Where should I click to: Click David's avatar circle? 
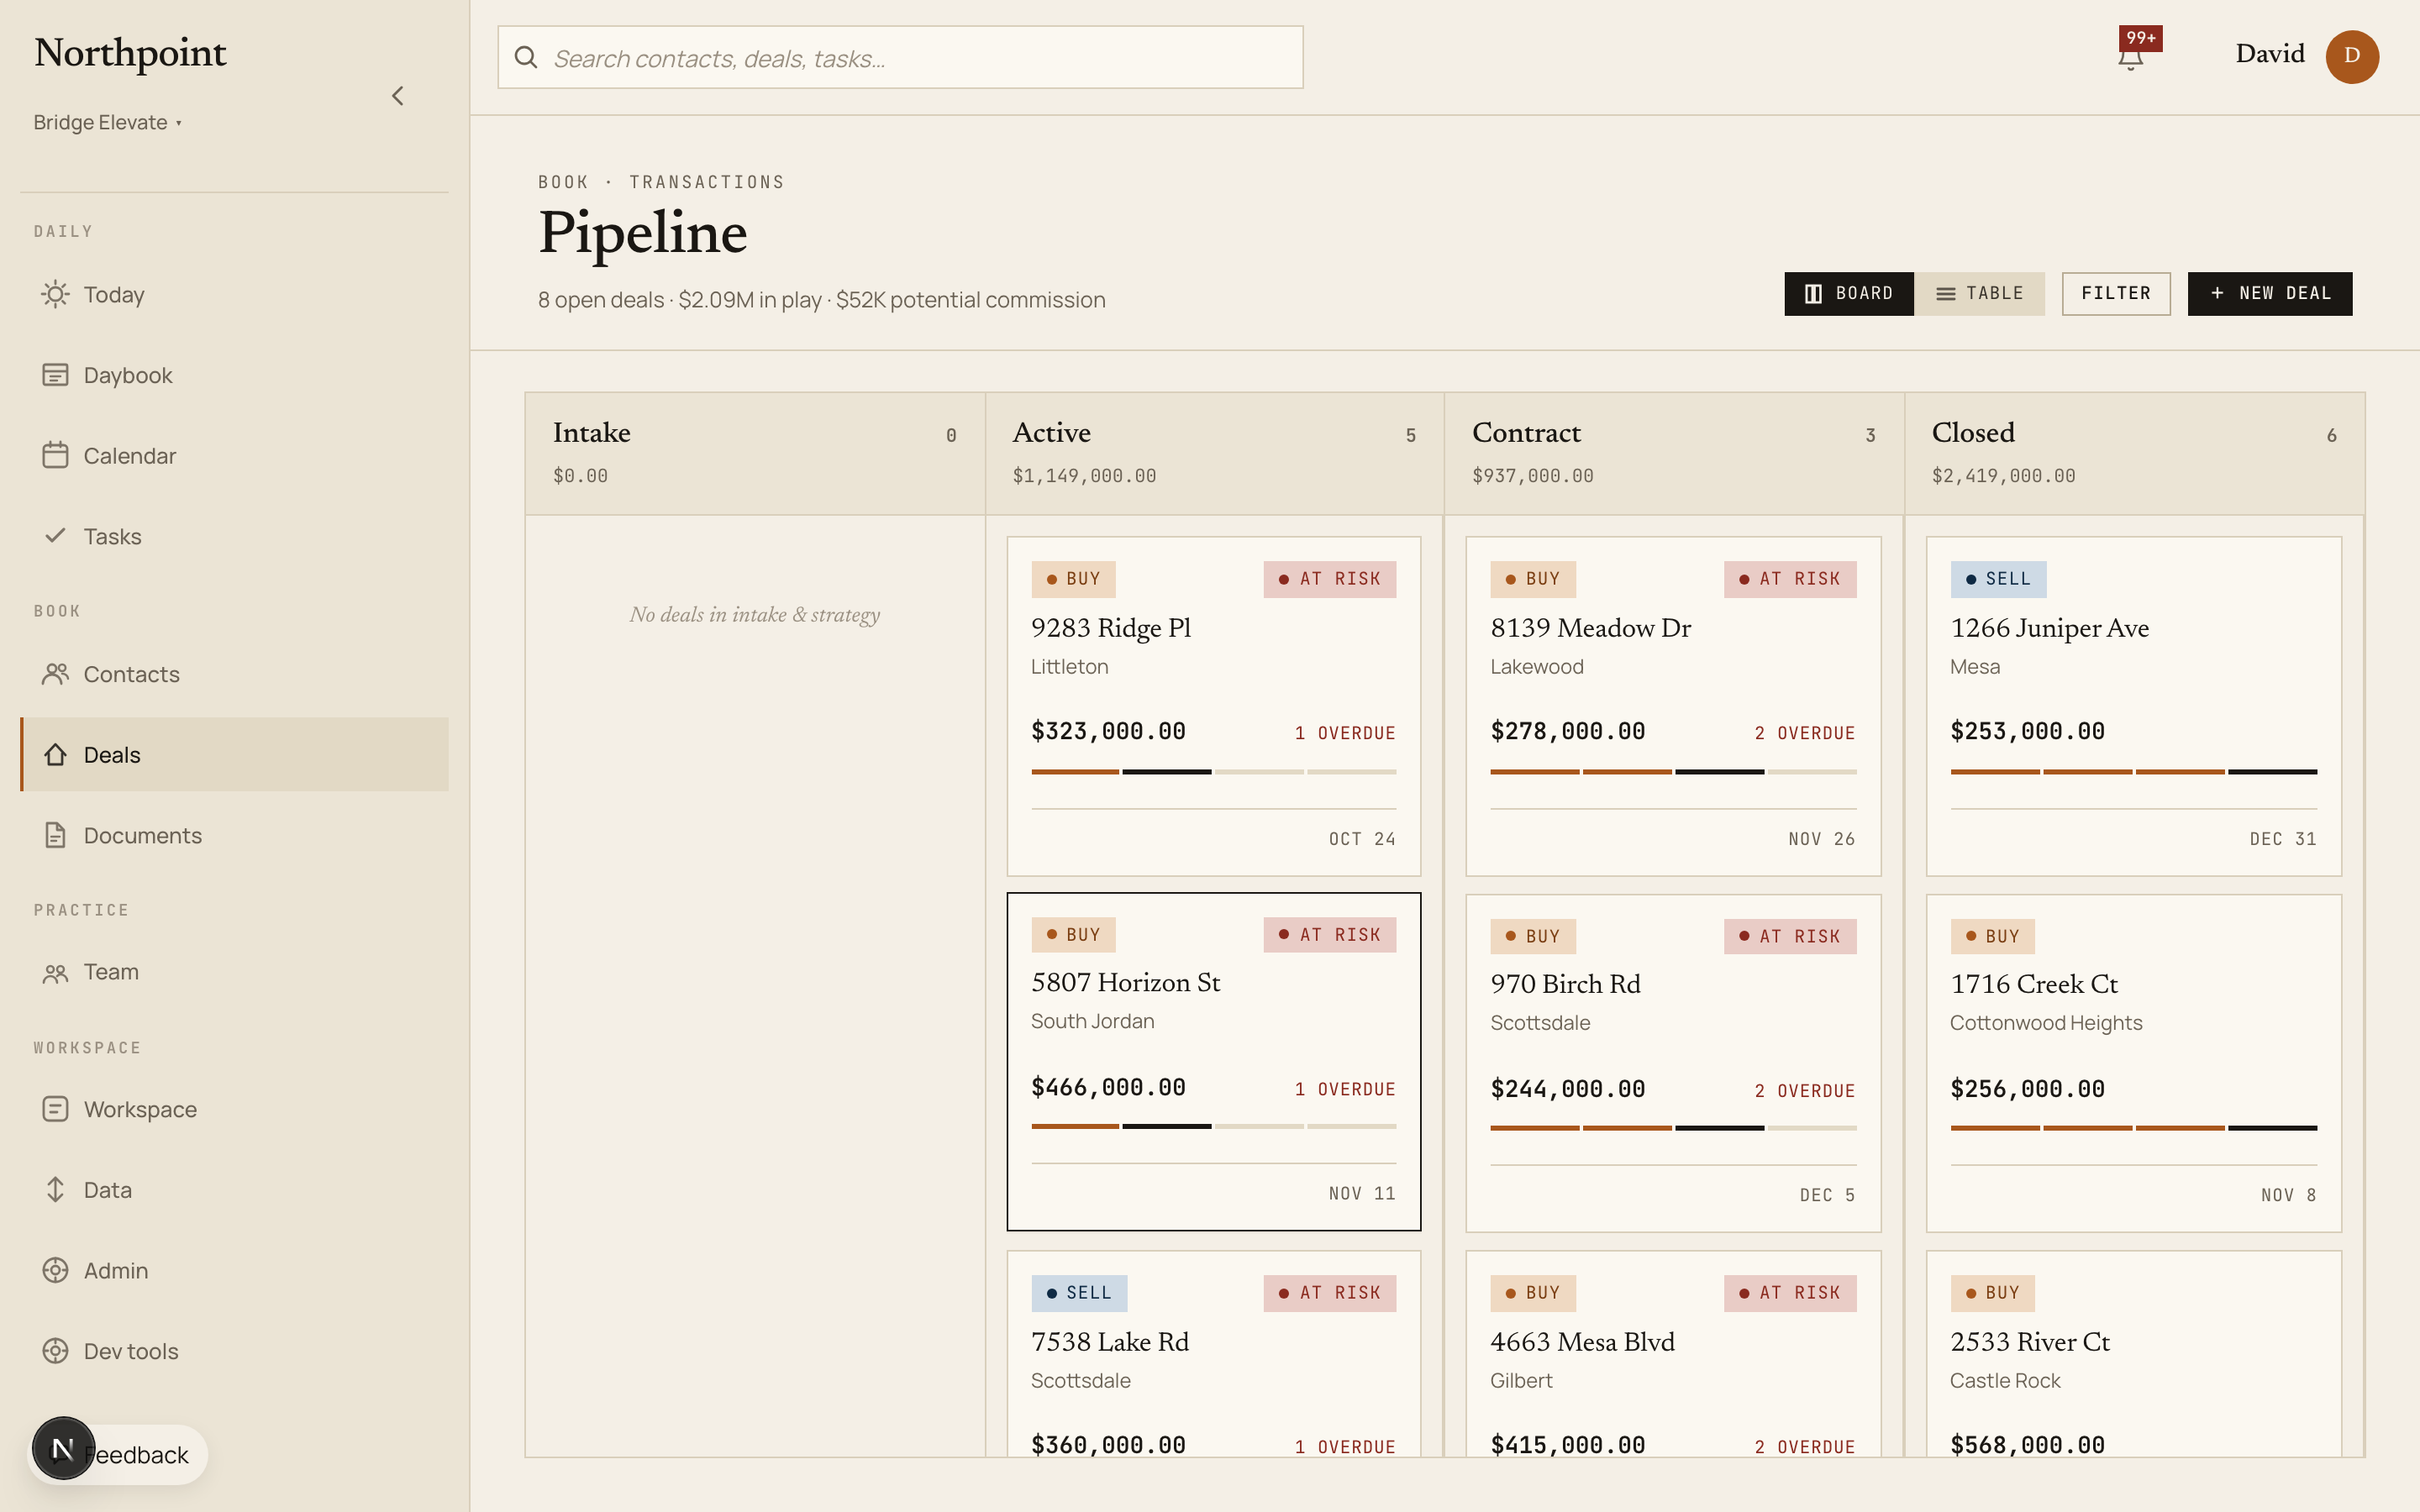[2352, 57]
